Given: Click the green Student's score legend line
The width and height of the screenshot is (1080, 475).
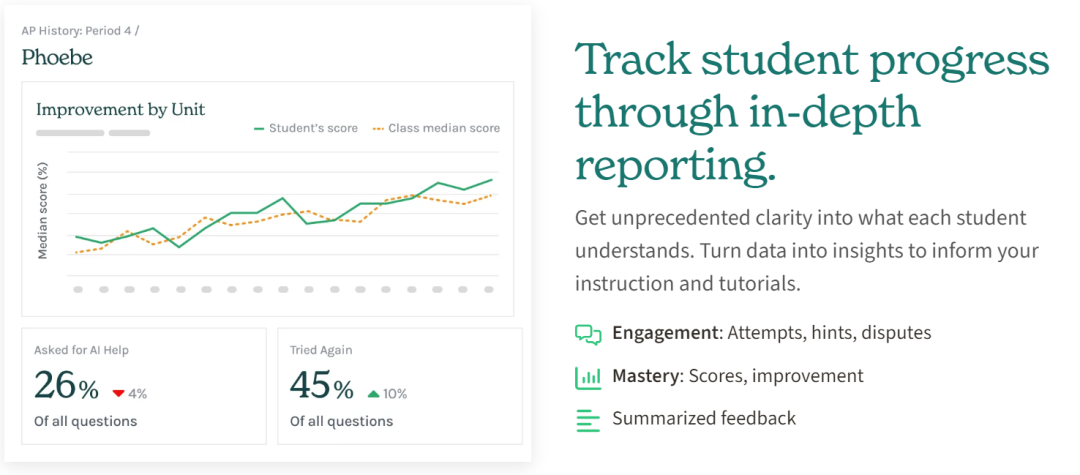Looking at the screenshot, I should point(259,129).
